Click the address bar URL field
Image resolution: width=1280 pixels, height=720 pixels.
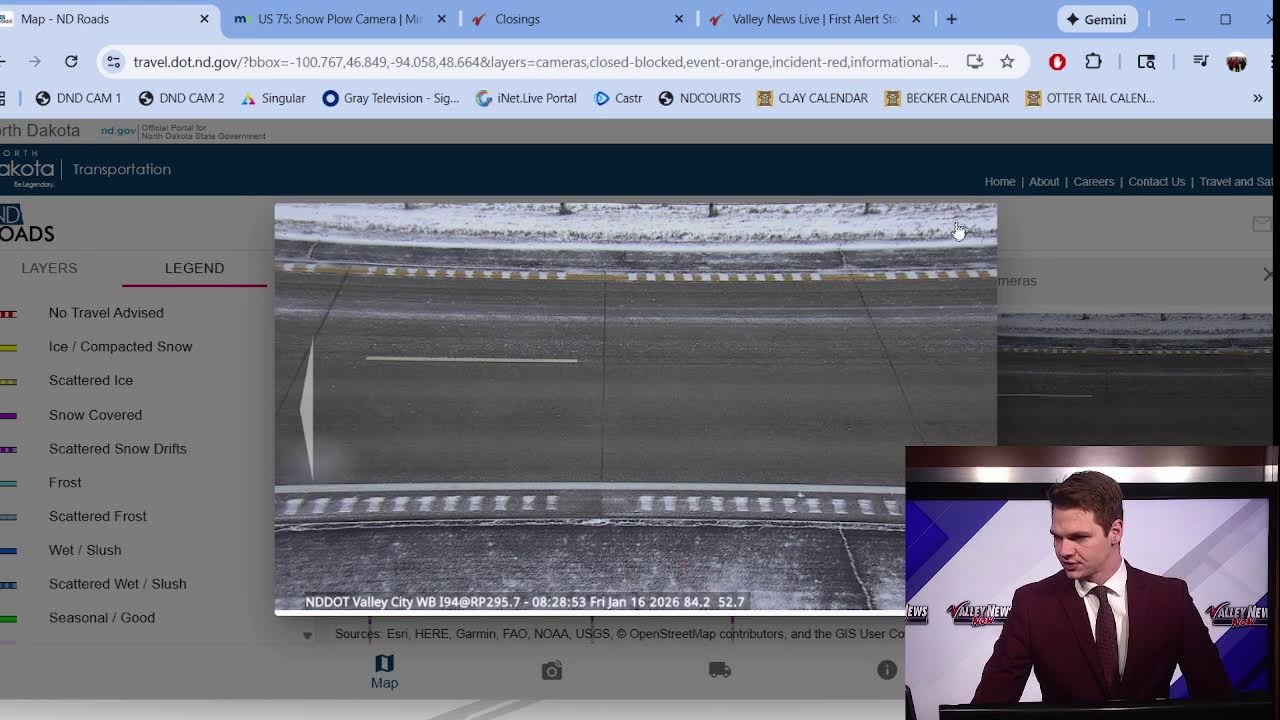[x=540, y=62]
